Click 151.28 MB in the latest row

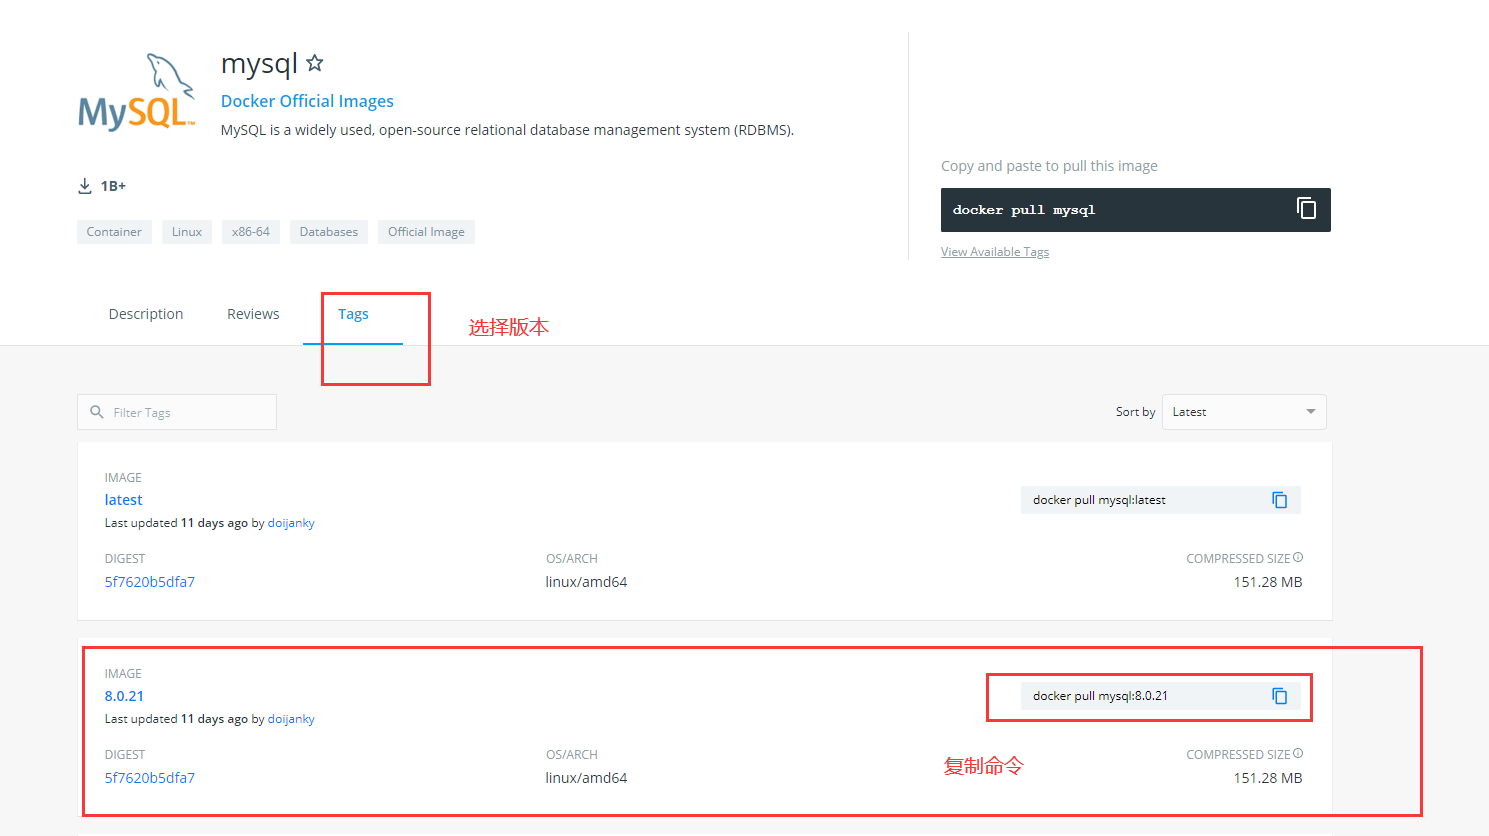[x=1268, y=582]
